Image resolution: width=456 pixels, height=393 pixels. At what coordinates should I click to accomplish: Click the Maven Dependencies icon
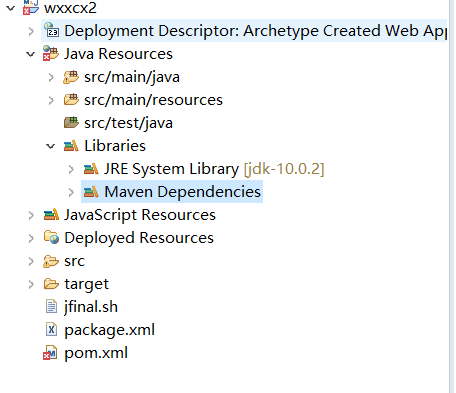91,192
